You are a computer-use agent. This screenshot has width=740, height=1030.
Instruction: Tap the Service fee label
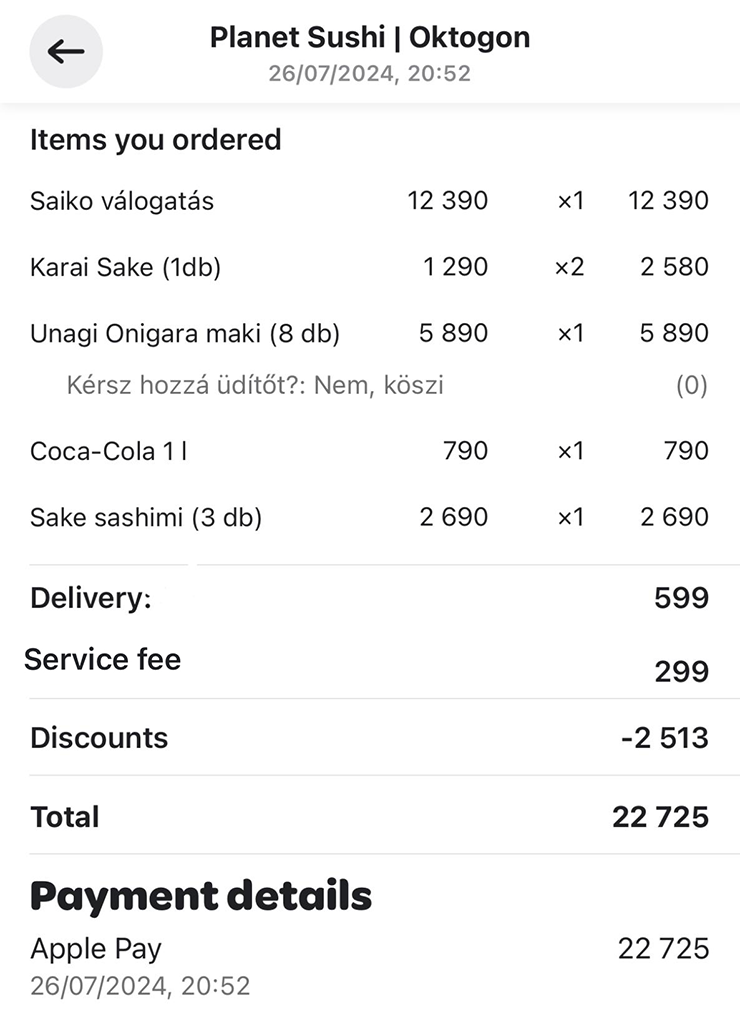click(x=102, y=659)
